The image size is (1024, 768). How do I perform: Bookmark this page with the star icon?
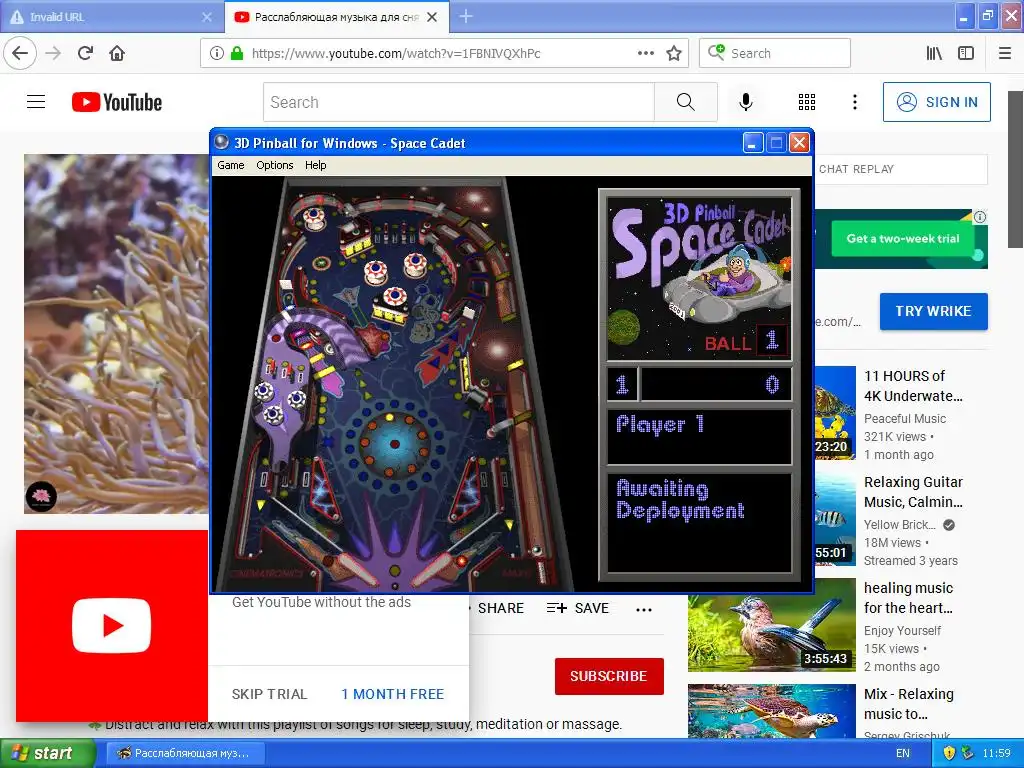(x=674, y=53)
